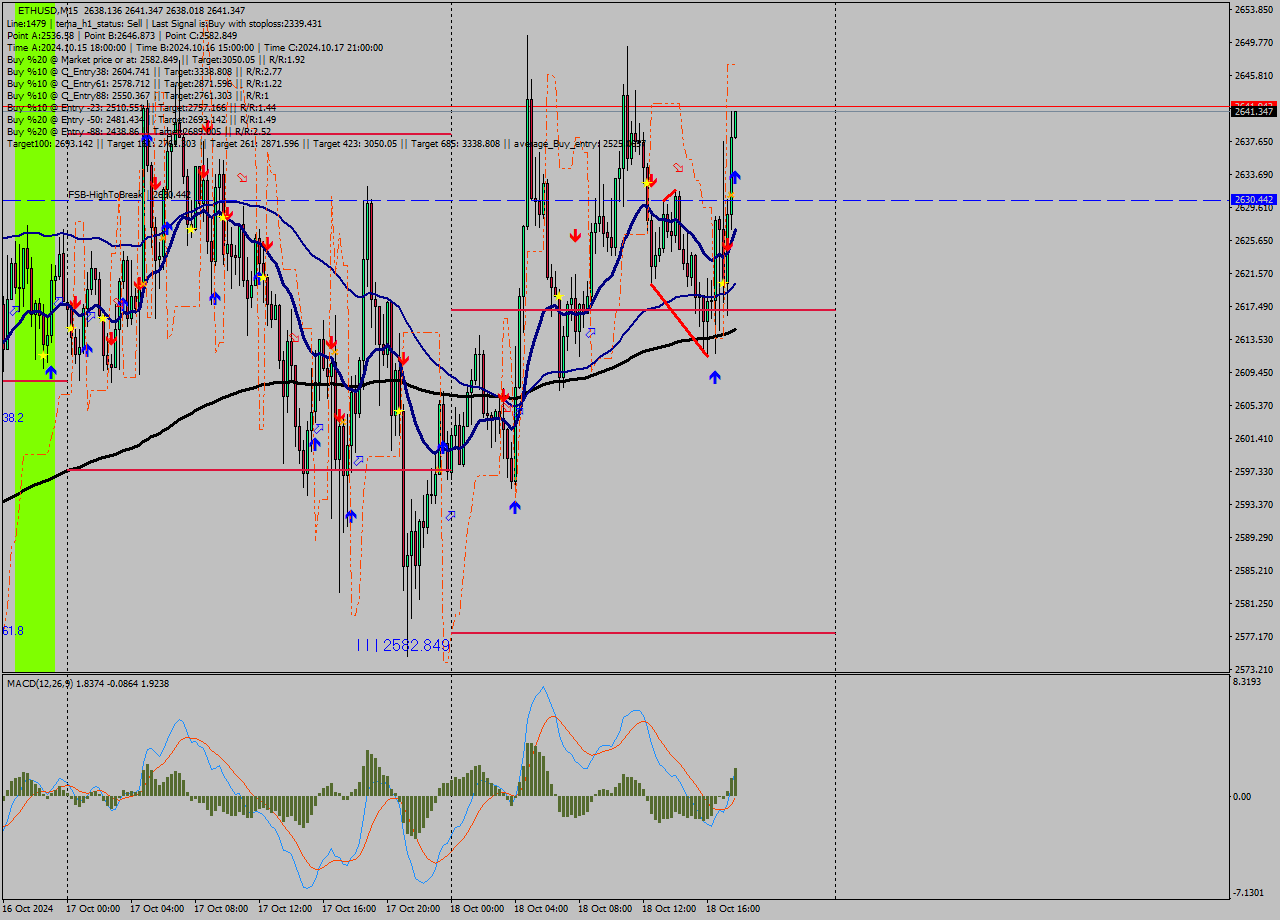The image size is (1280, 920).
Task: Click the 2573.210 price axis label
Action: tap(1254, 669)
